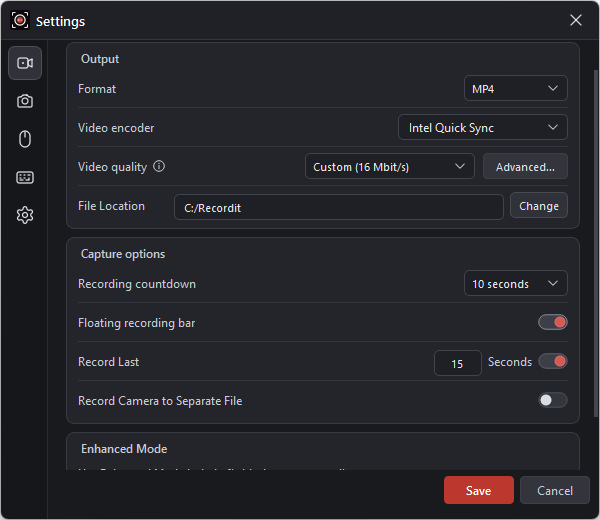600x520 pixels.
Task: Save the settings
Action: (x=479, y=490)
